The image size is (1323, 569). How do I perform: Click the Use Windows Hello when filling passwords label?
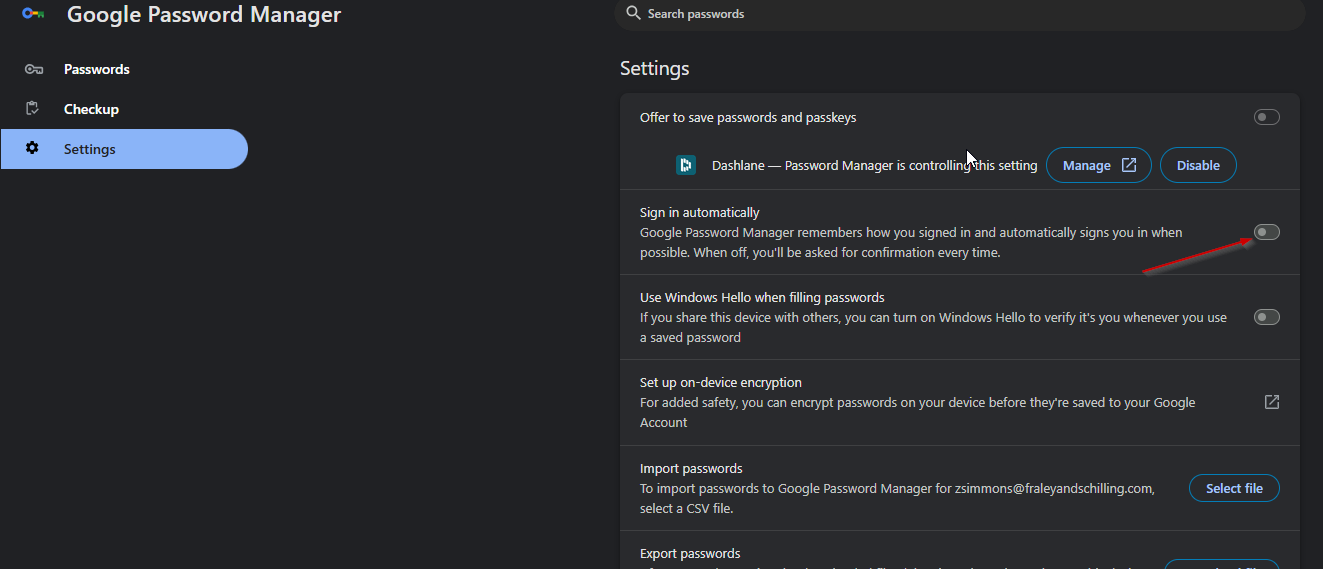762,297
